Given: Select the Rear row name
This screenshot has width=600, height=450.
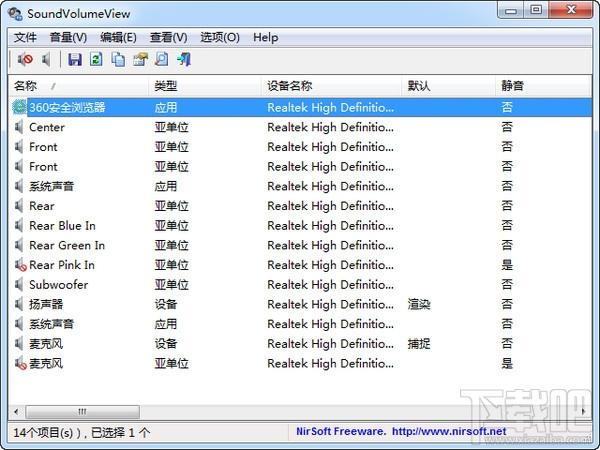Looking at the screenshot, I should [42, 206].
